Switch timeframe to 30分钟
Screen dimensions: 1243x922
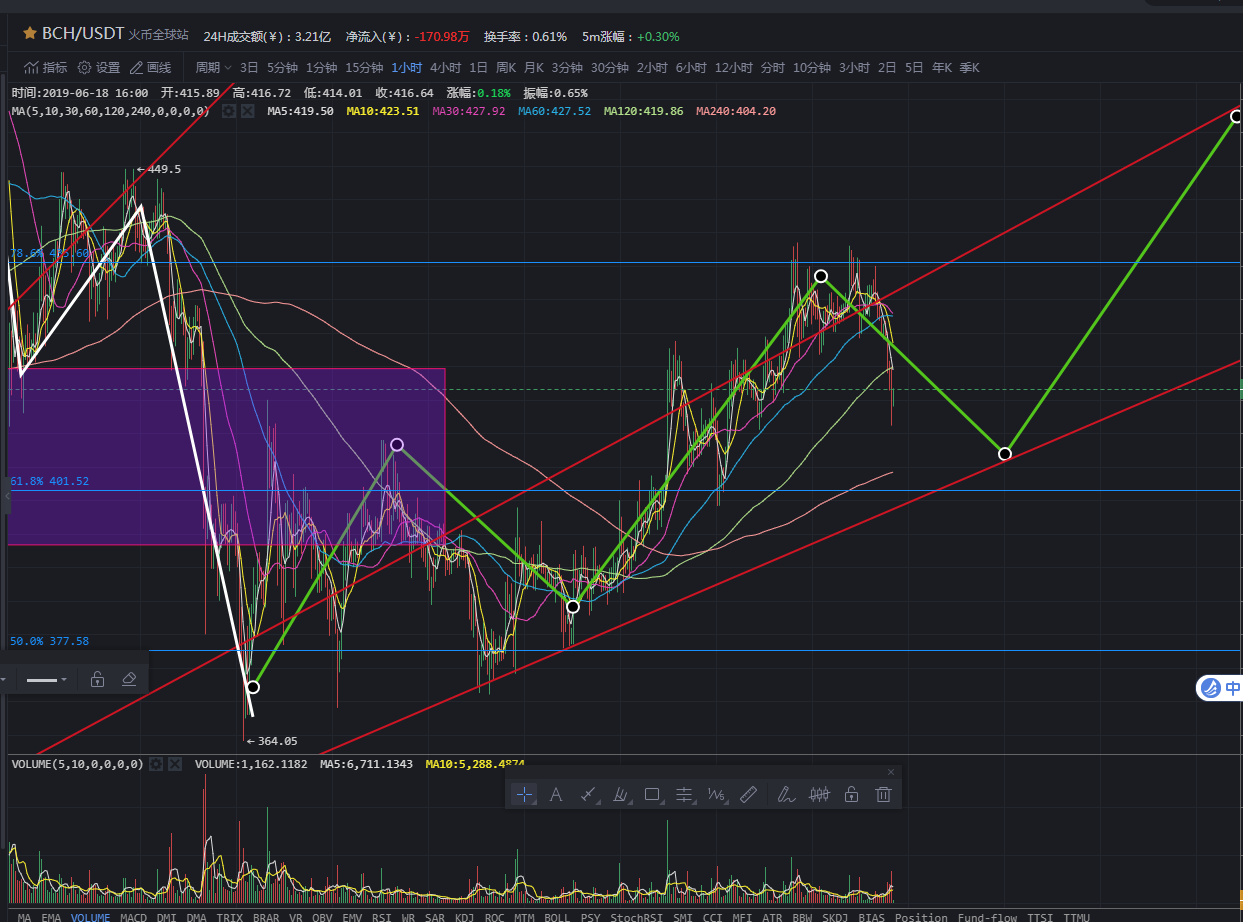pyautogui.click(x=609, y=68)
